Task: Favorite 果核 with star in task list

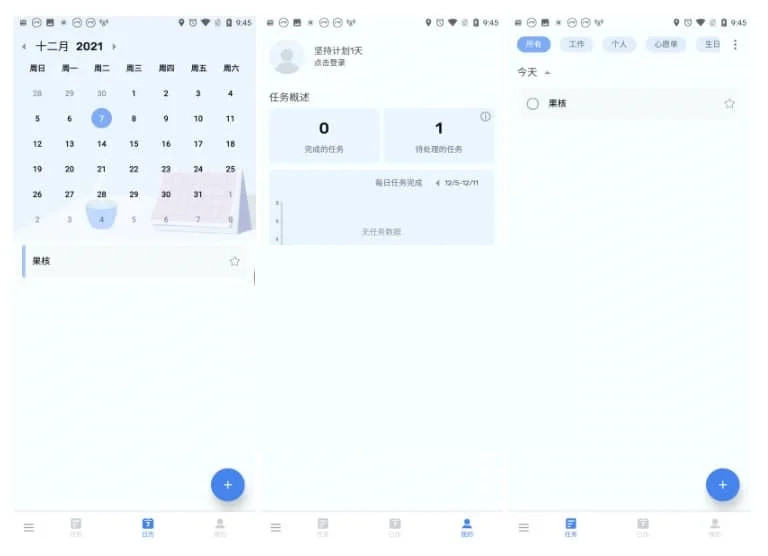Action: tap(729, 104)
